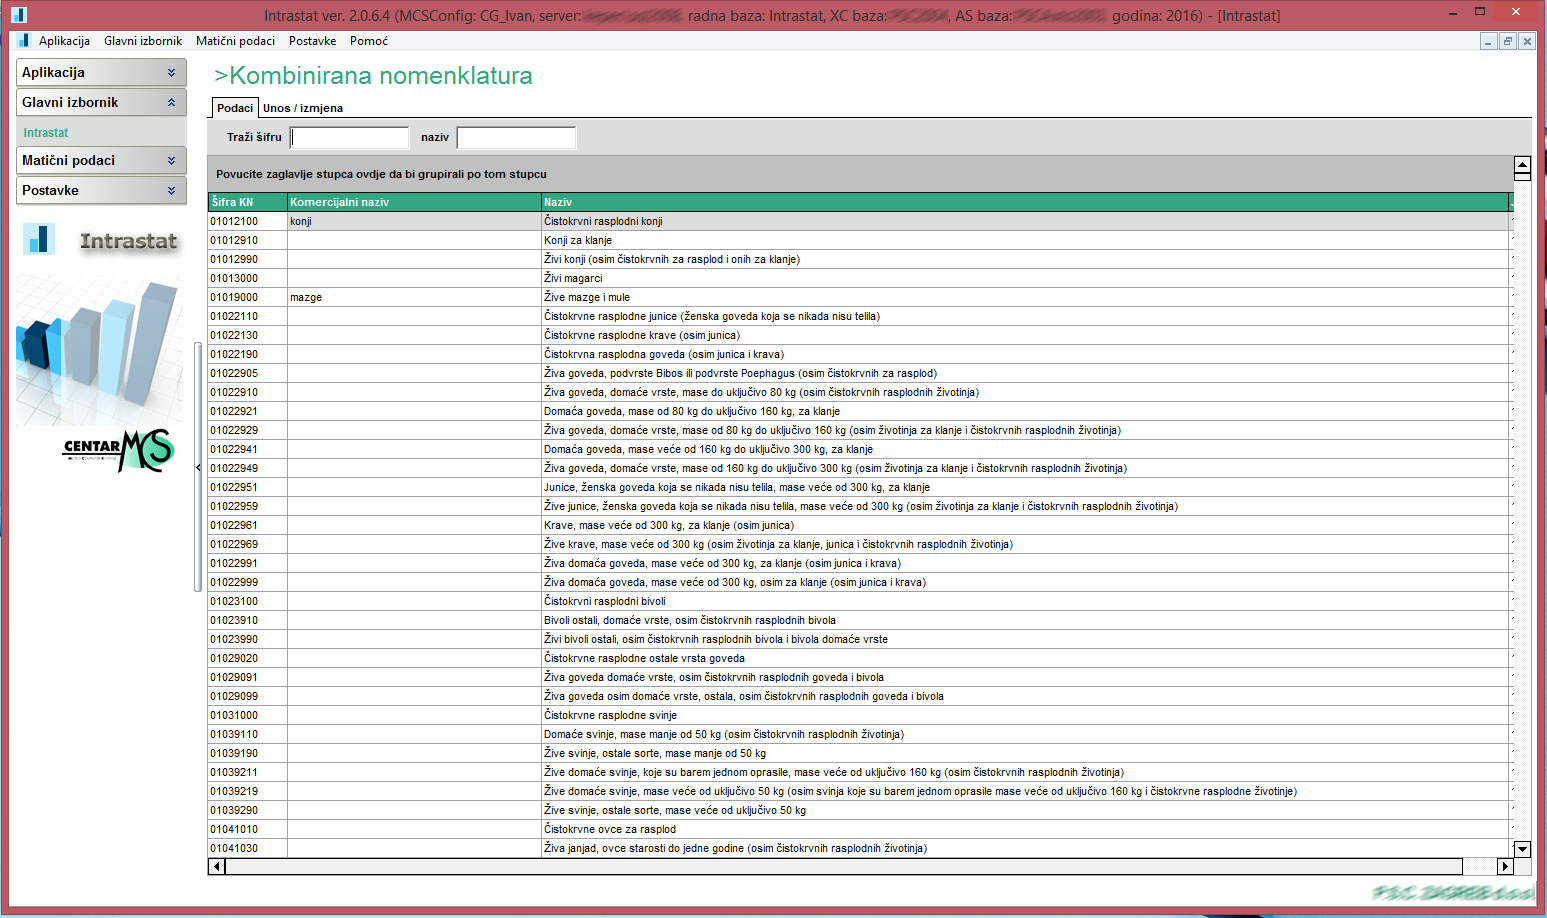
Task: Expand the Aplikacija sidebar panel
Action: 101,72
